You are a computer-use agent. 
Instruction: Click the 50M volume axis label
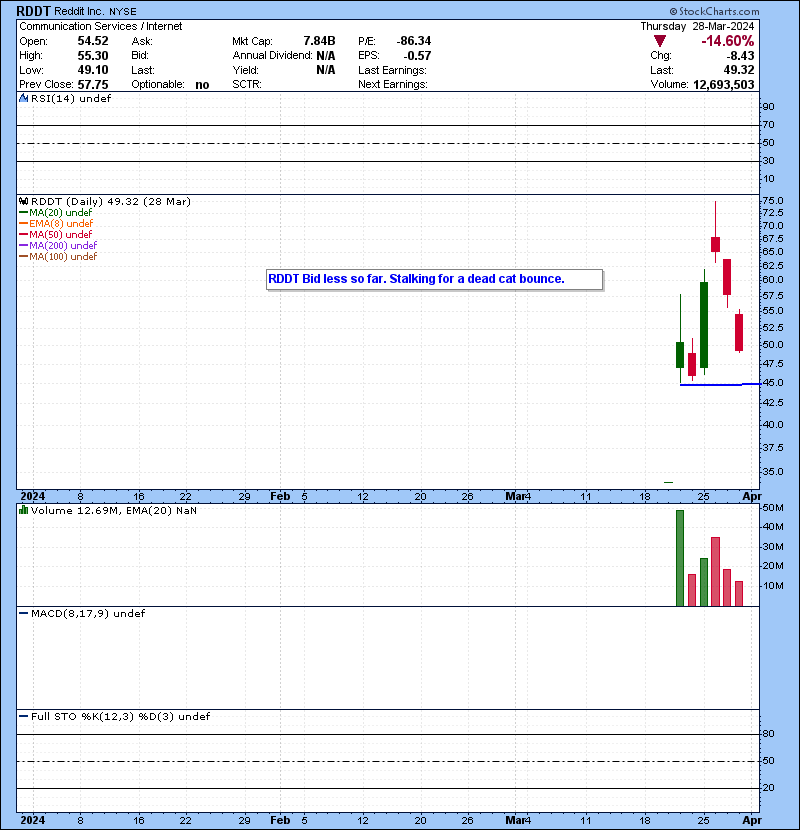pos(773,508)
